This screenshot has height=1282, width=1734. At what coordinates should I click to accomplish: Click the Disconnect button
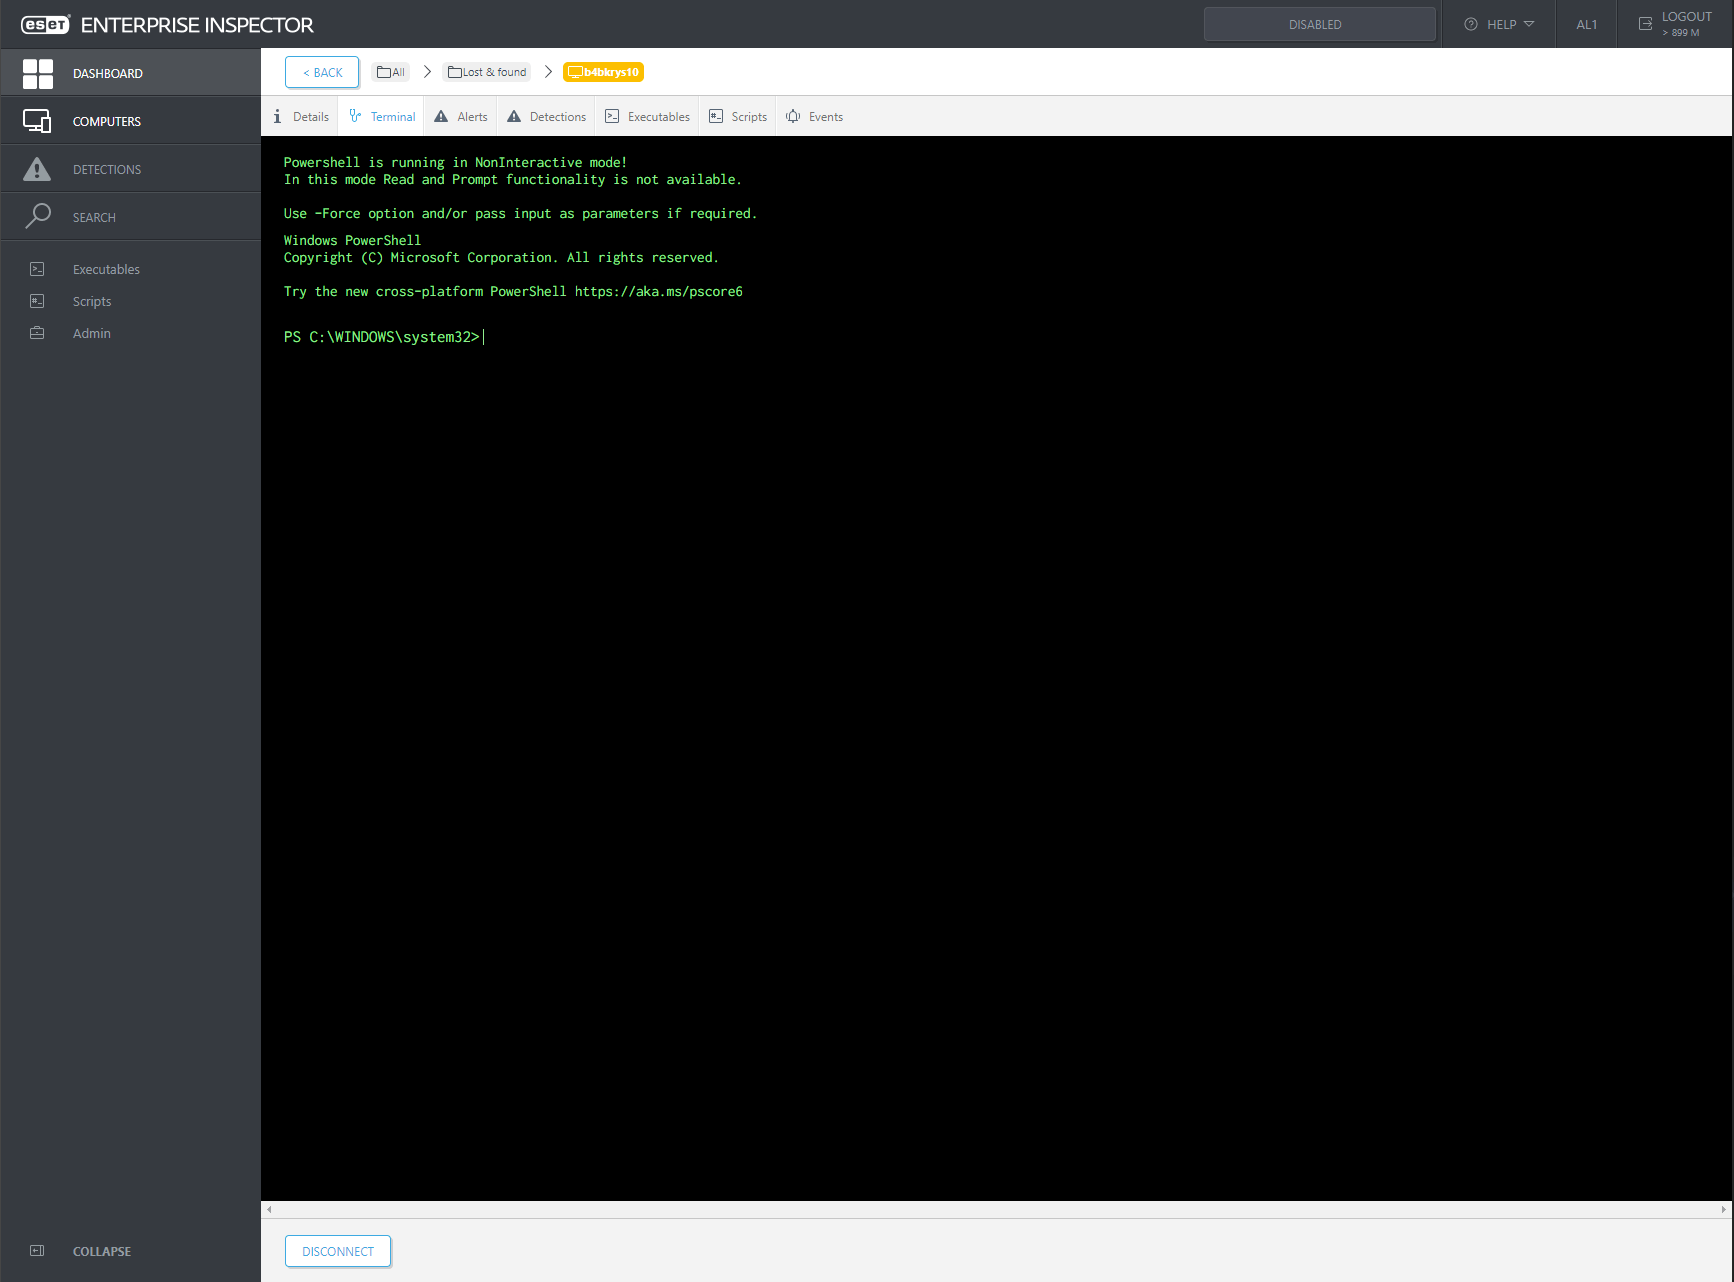[x=338, y=1251]
